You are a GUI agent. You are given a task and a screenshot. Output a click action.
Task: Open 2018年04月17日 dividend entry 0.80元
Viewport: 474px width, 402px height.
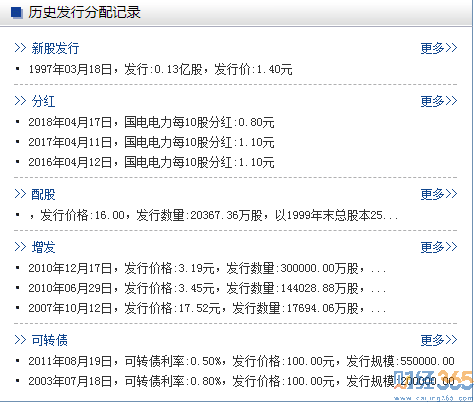coord(151,122)
